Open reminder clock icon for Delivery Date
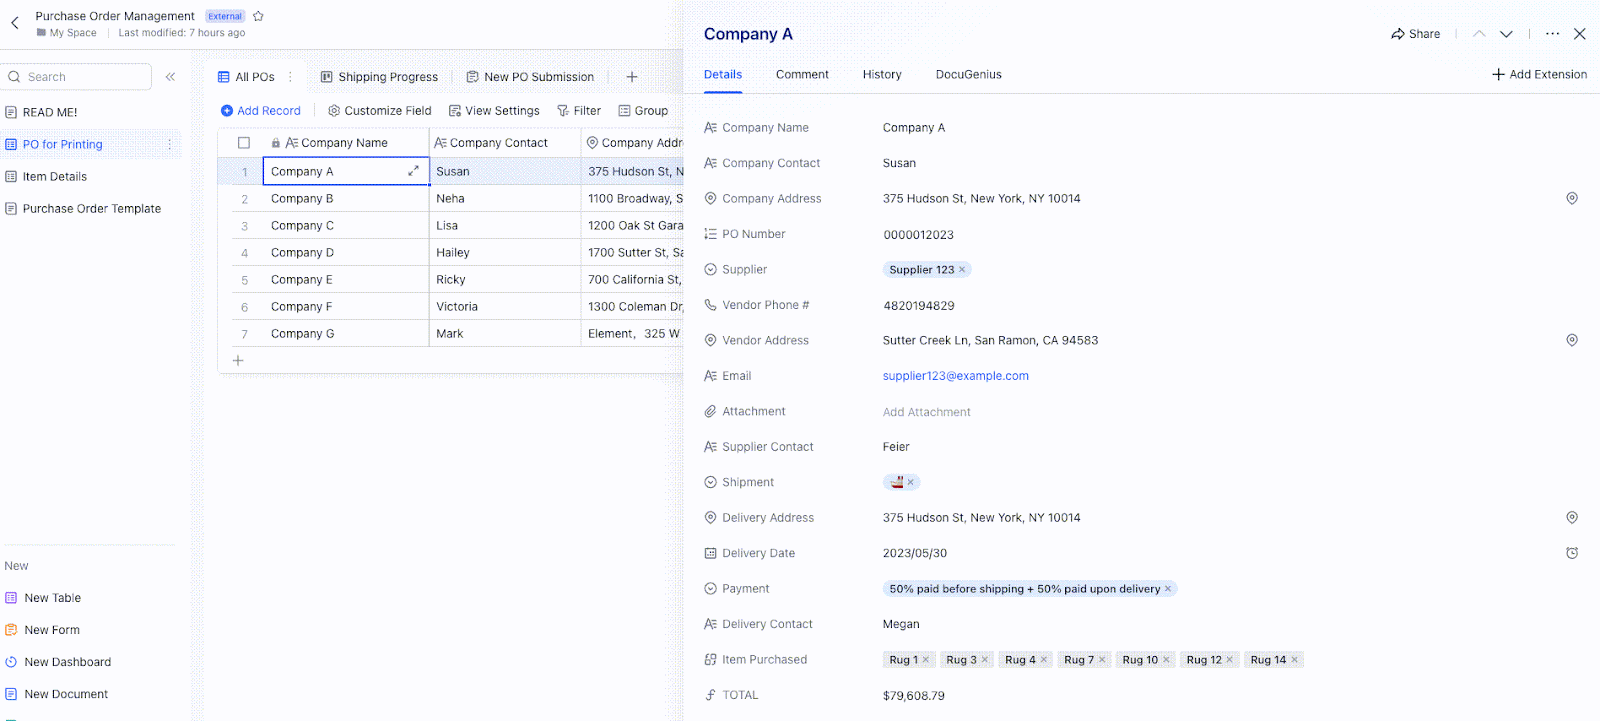The width and height of the screenshot is (1600, 721). coord(1572,553)
